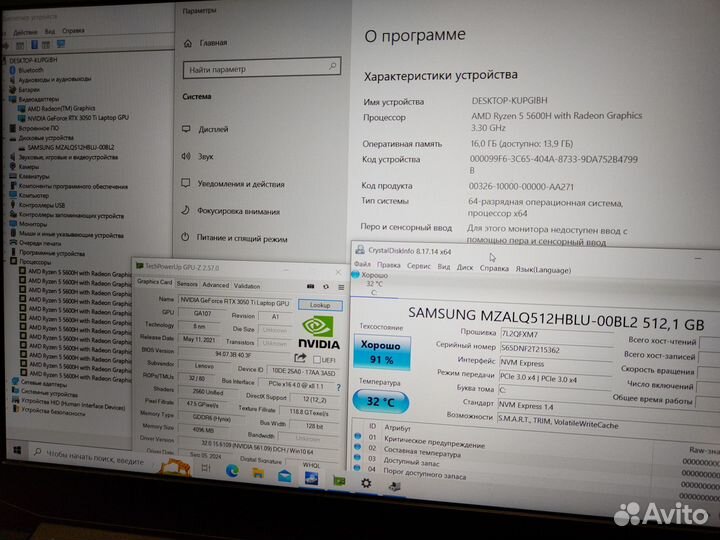Click Камеры camera category in Device Manager

point(24,167)
